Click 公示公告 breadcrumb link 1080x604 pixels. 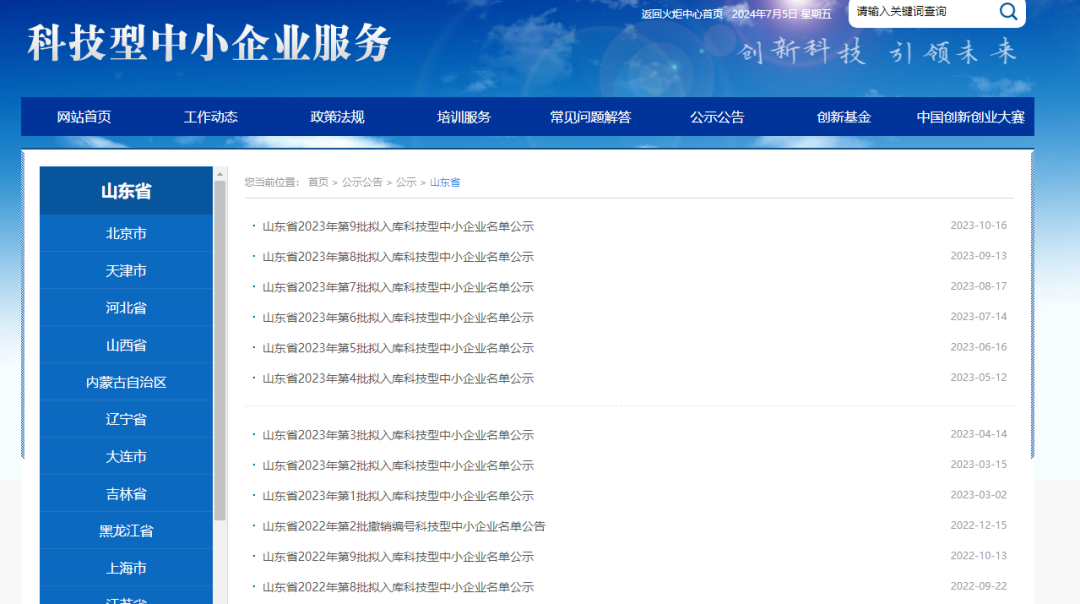(362, 182)
